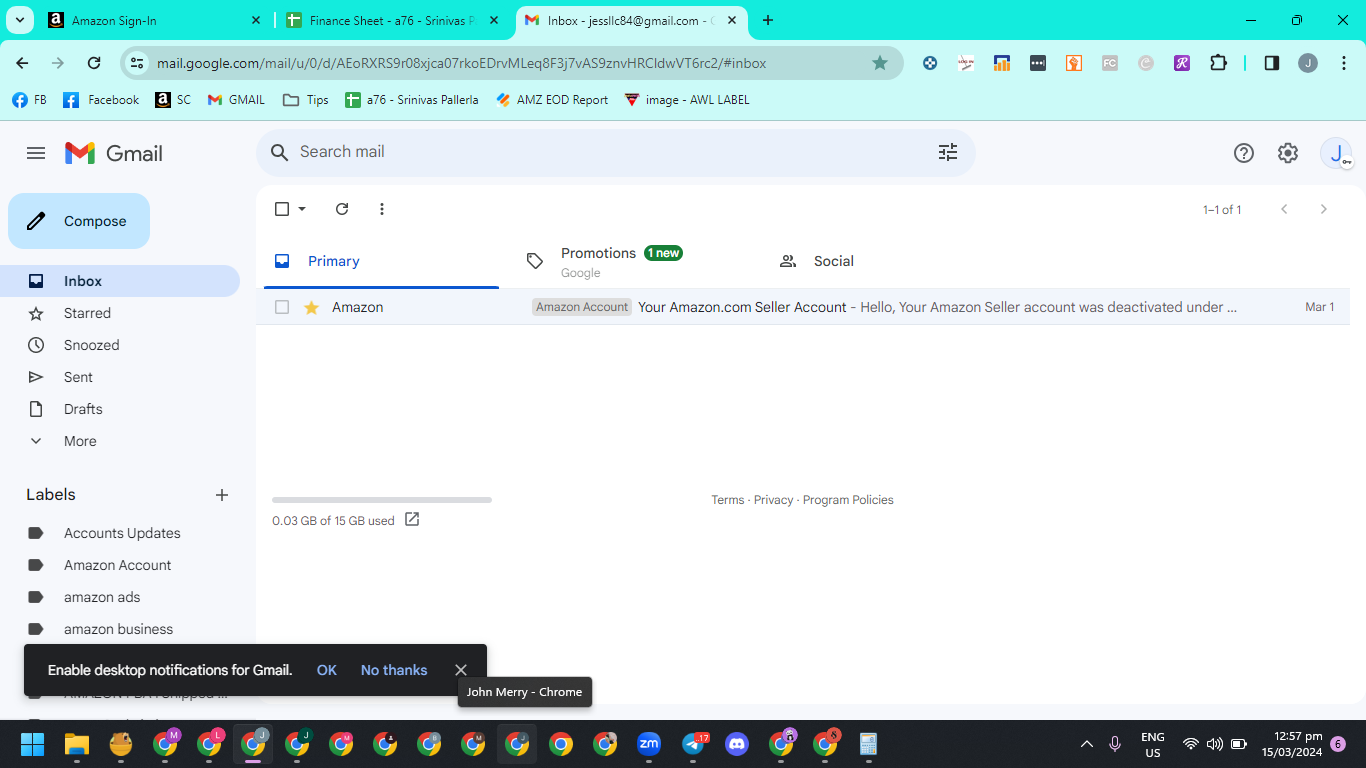1366x768 pixels.
Task: Open the Your Amazon.com Seller Account email
Action: [803, 307]
